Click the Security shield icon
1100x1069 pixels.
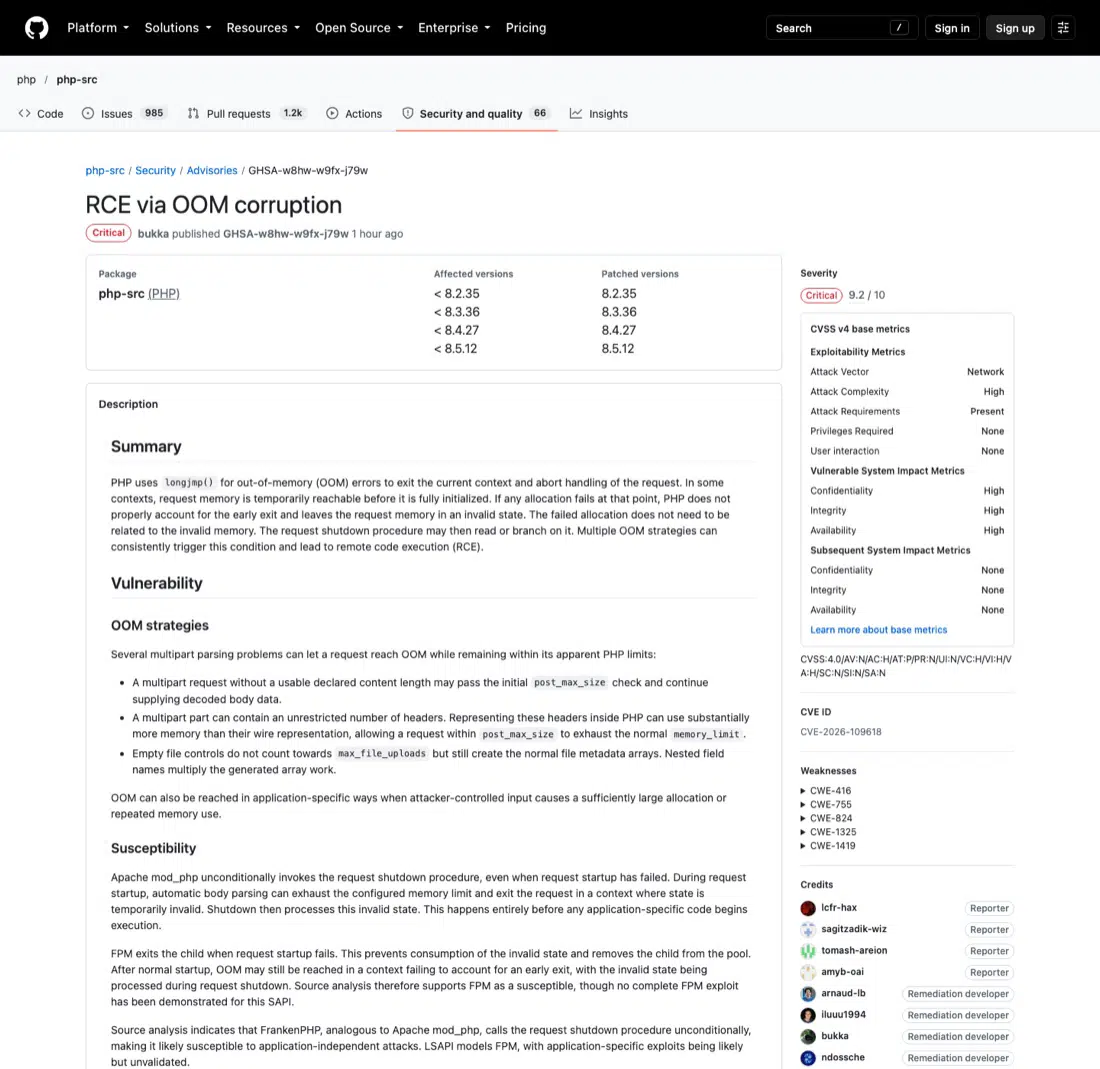click(408, 113)
